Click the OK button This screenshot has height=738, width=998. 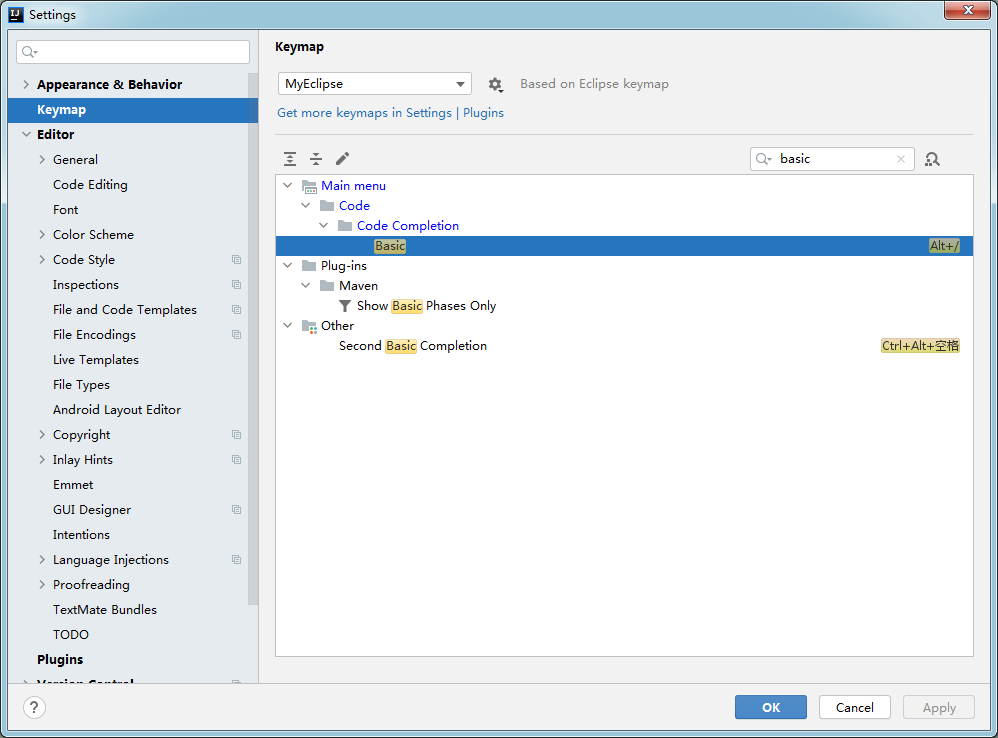770,707
